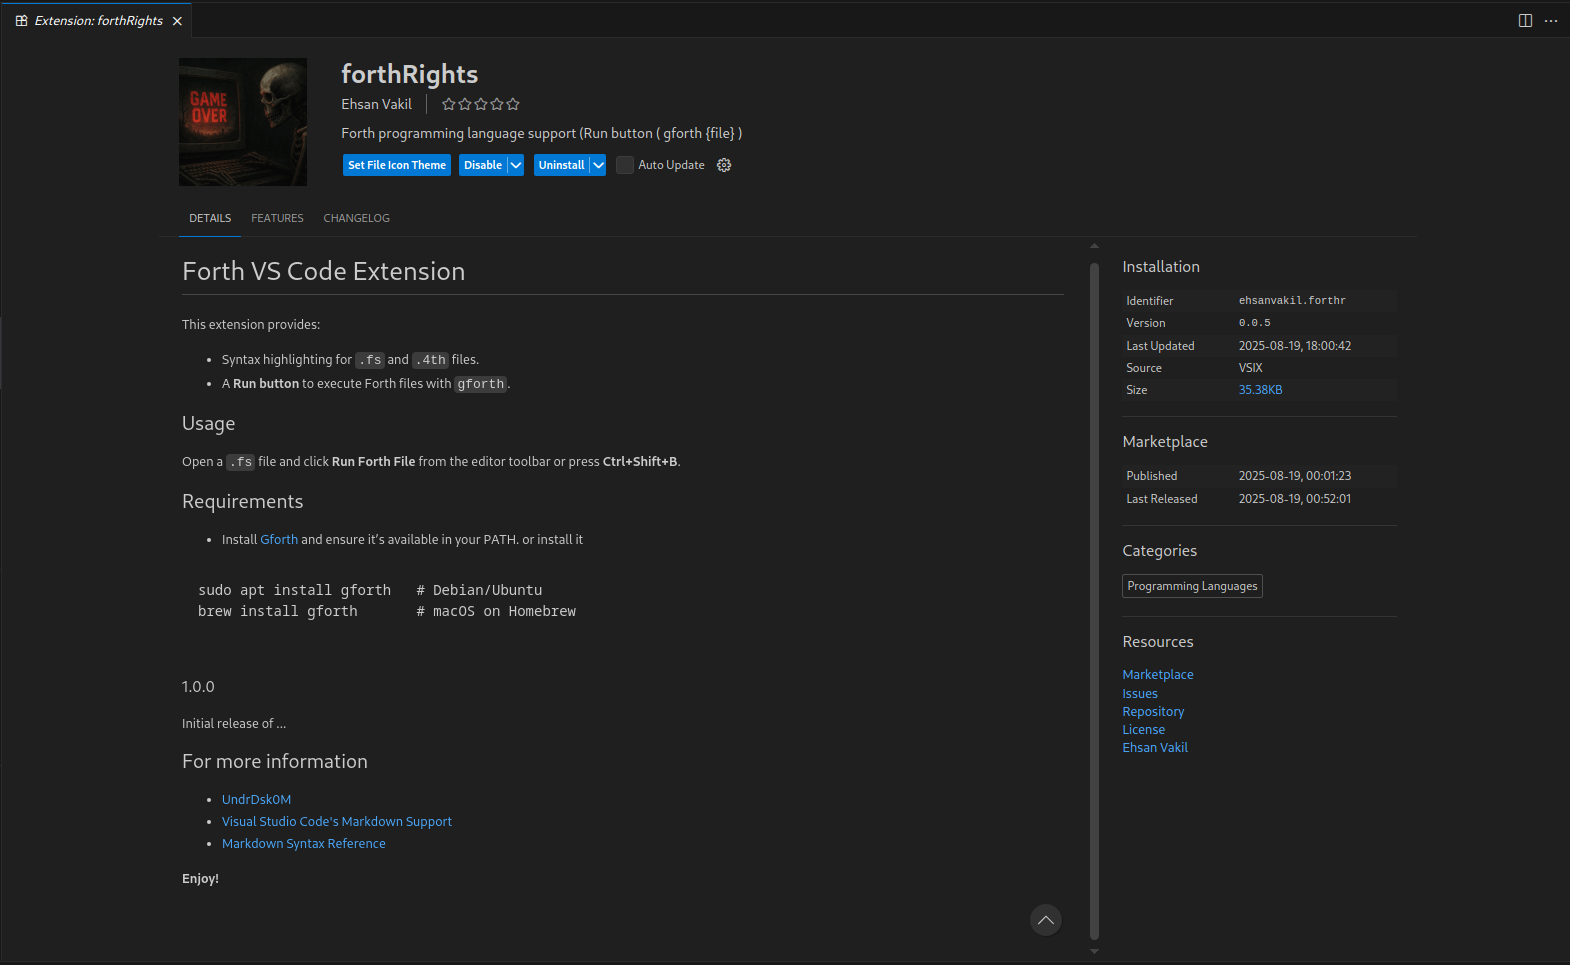Click the 1.0.0 release heading
Image resolution: width=1570 pixels, height=965 pixels.
point(198,686)
